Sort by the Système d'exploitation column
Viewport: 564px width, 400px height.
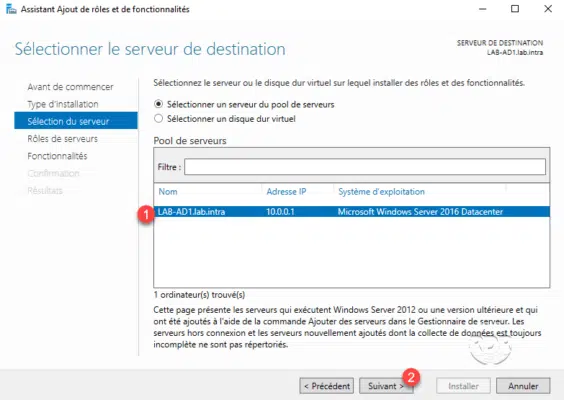(x=381, y=192)
